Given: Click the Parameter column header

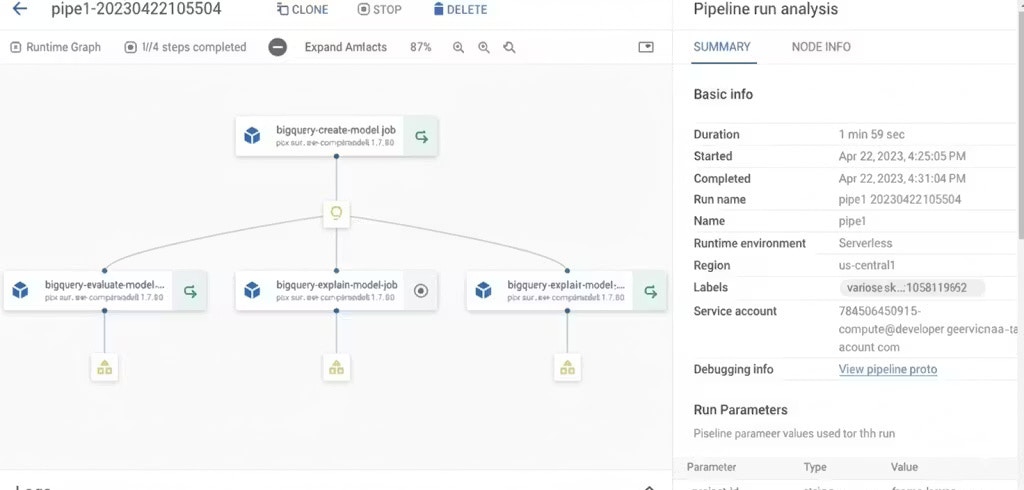Looking at the screenshot, I should (x=711, y=467).
